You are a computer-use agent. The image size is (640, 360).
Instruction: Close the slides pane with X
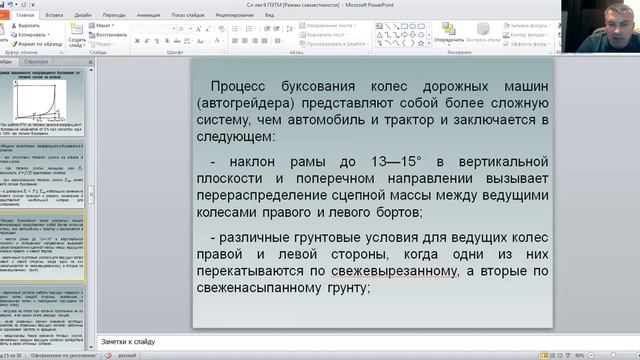90,62
